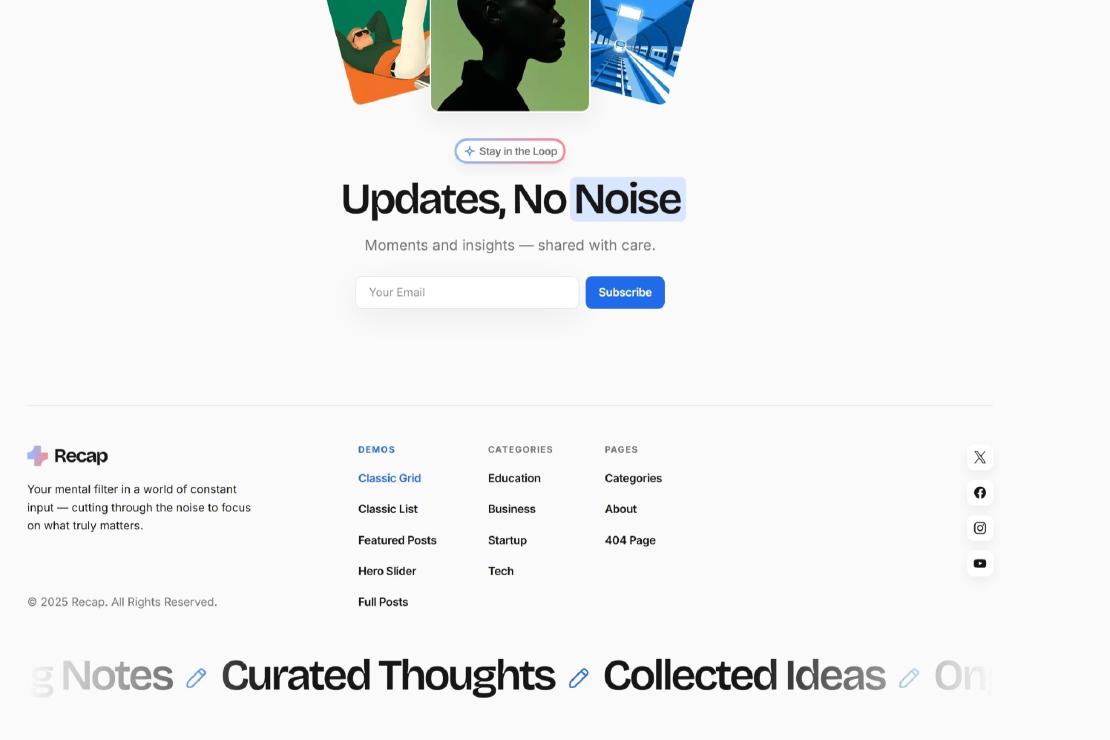Select the Education category link
The width and height of the screenshot is (1110, 740).
point(514,479)
